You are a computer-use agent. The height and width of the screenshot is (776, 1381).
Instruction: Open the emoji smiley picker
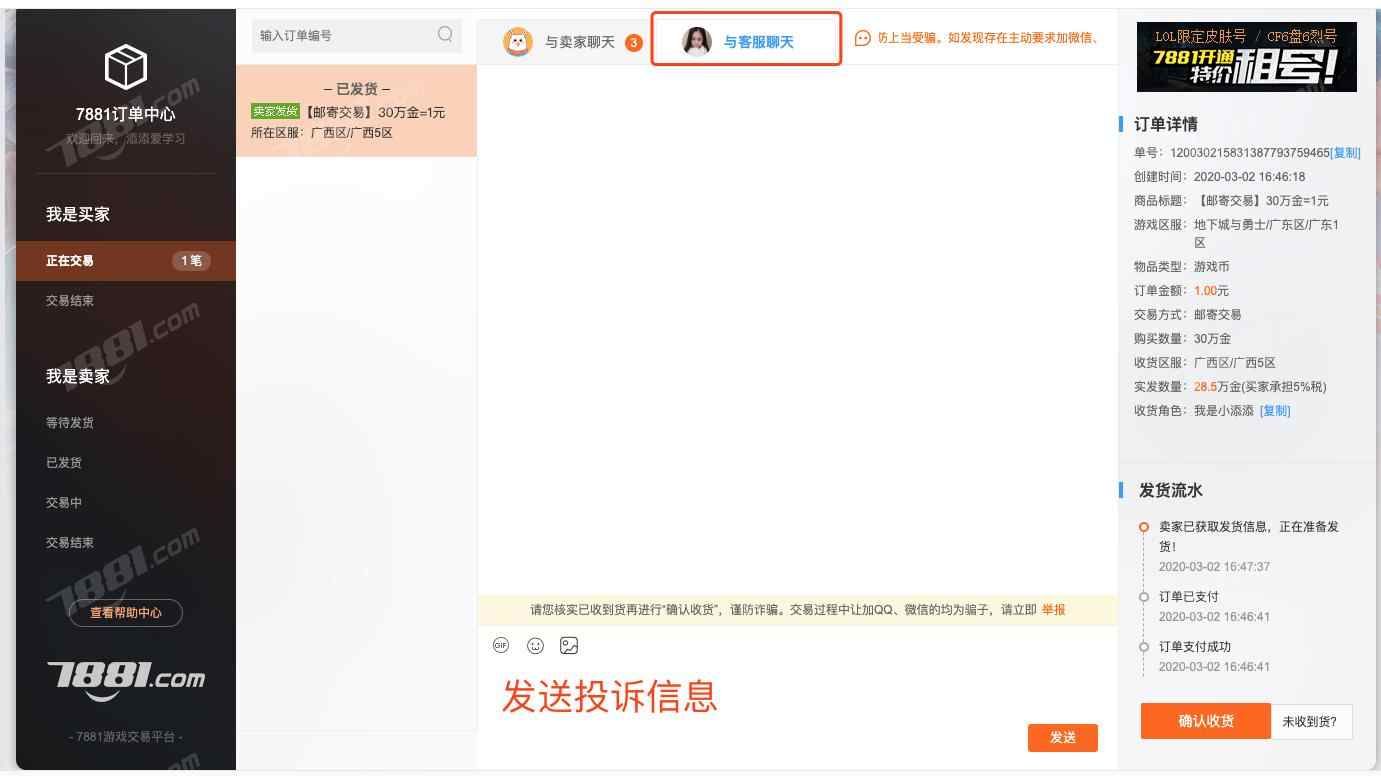pyautogui.click(x=535, y=646)
